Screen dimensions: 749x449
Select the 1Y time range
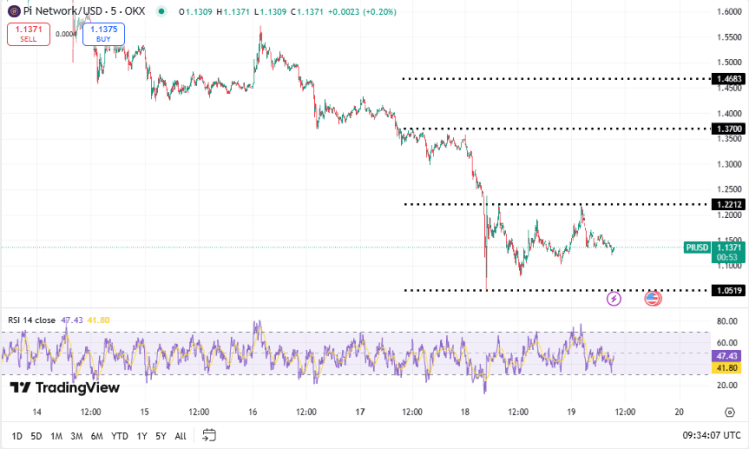[x=141, y=435]
